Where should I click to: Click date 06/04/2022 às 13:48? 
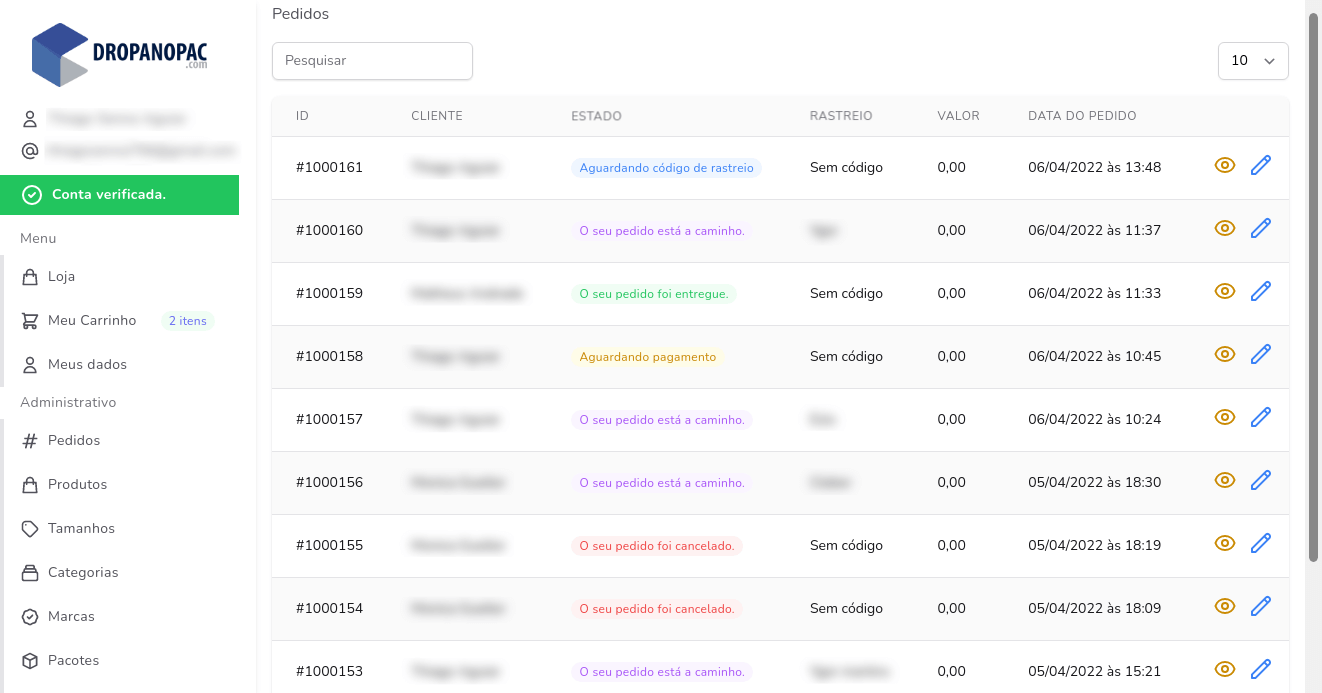1094,167
